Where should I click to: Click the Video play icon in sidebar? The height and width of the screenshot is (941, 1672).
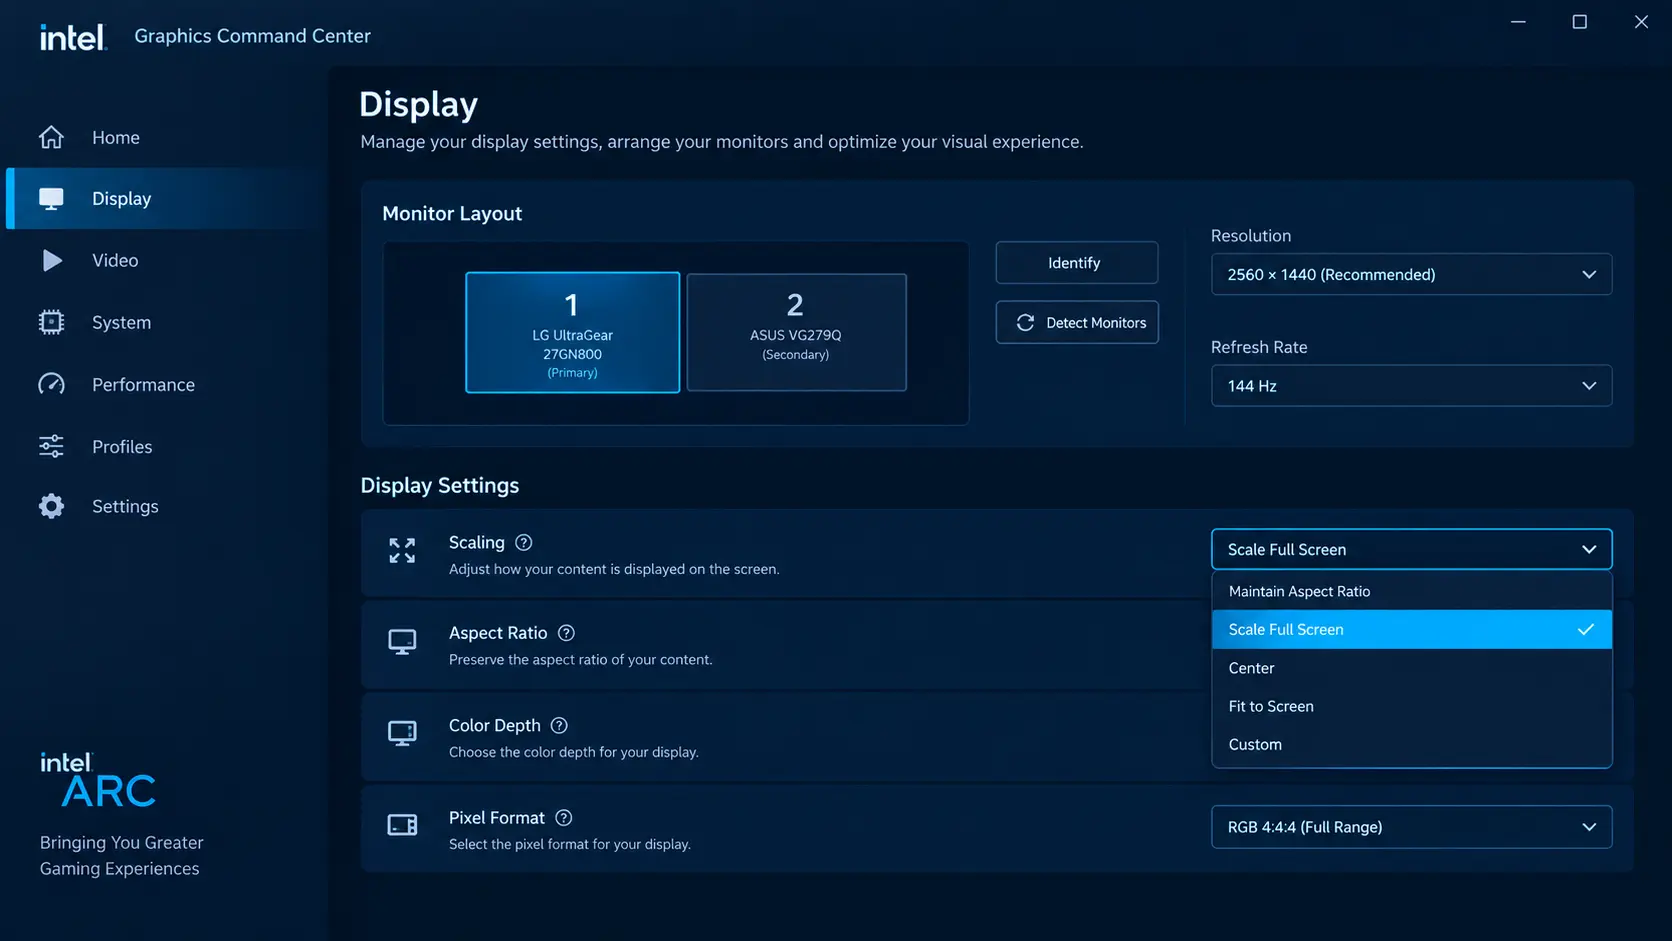pos(52,260)
